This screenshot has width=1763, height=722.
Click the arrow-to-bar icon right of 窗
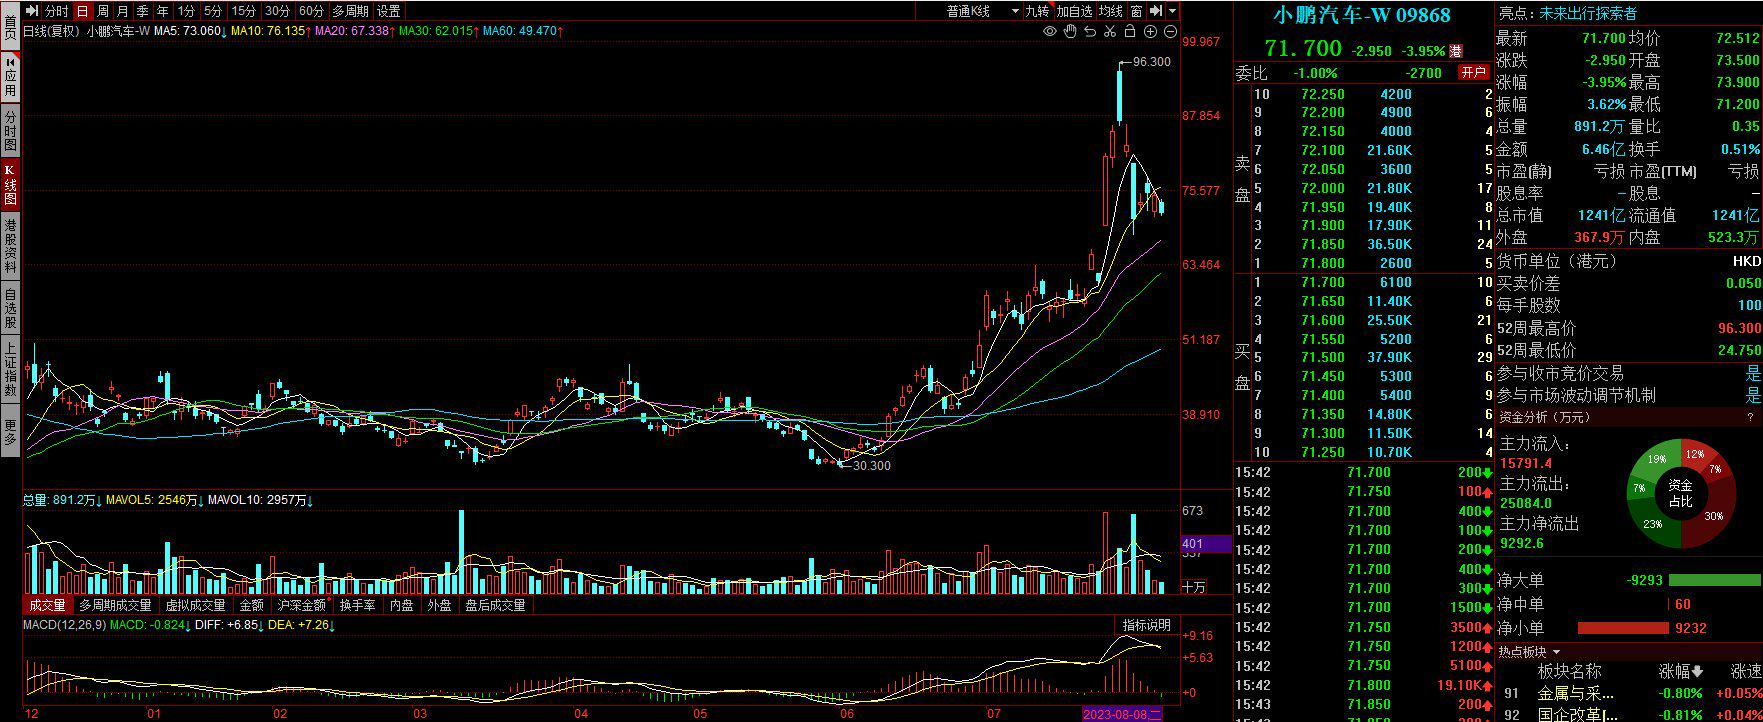point(1156,11)
